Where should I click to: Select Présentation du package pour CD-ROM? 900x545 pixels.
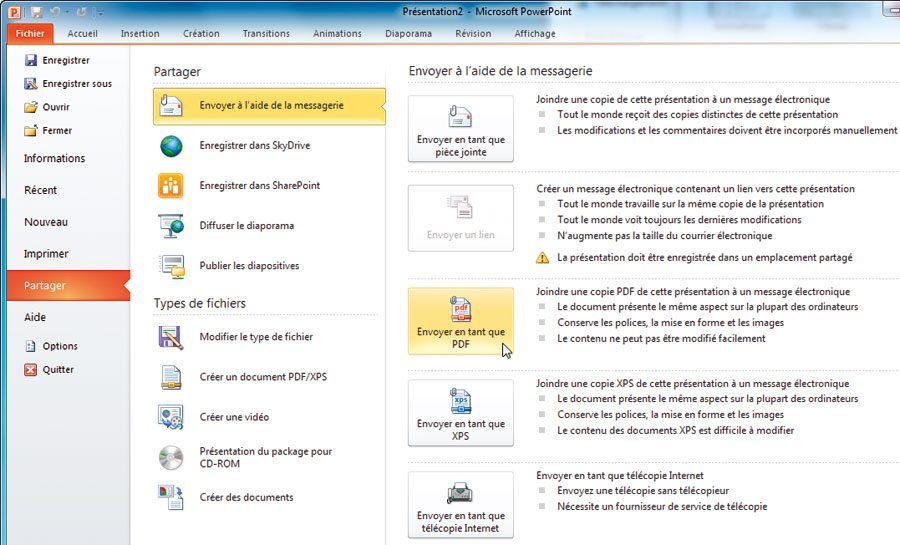265,457
